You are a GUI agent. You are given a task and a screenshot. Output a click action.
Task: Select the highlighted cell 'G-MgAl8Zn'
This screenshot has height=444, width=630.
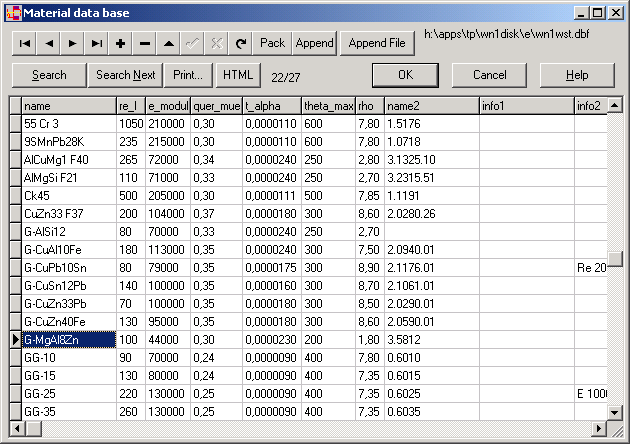click(x=69, y=340)
